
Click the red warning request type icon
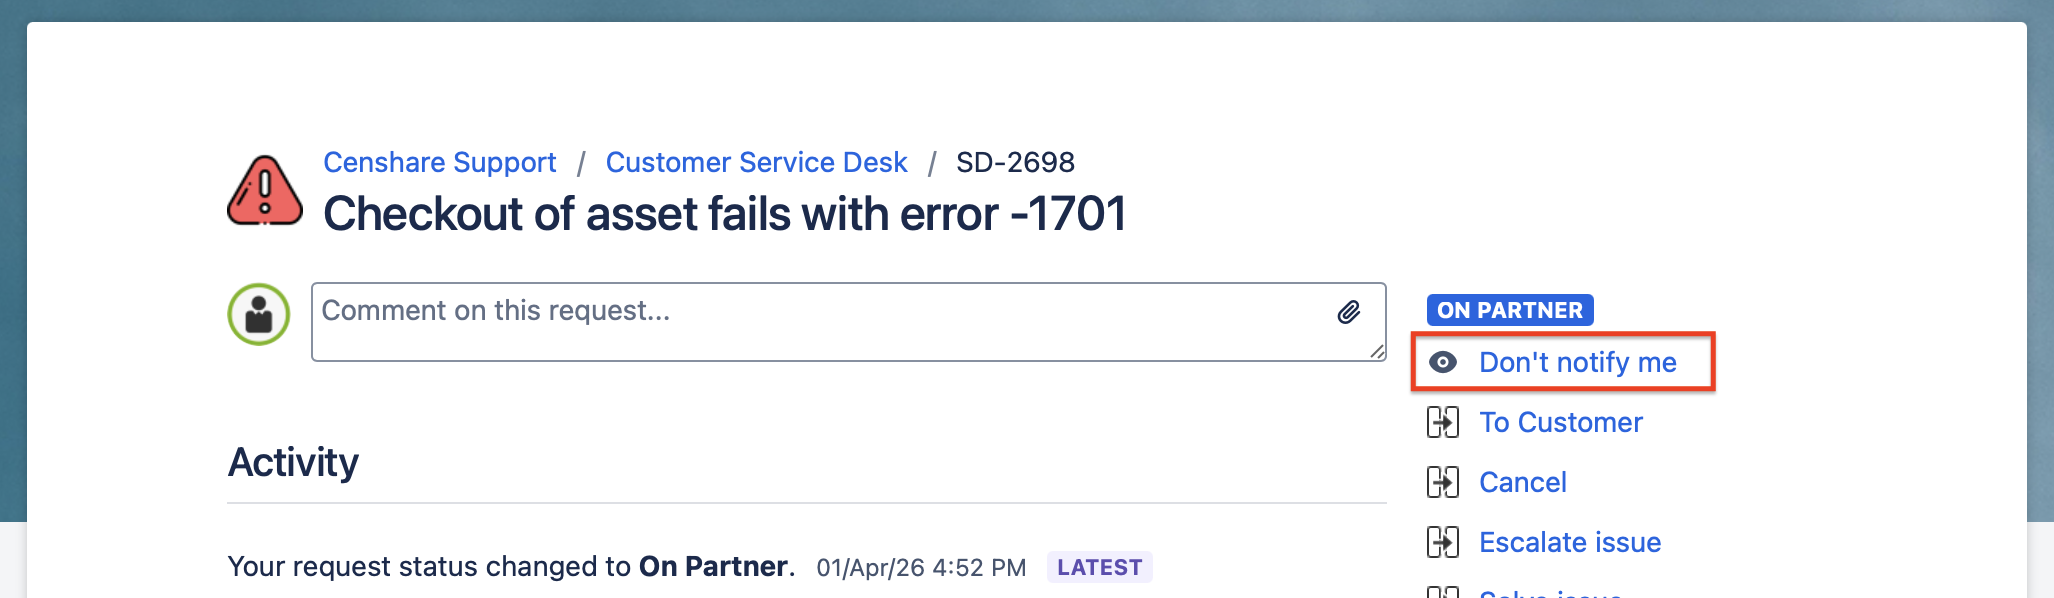[x=265, y=191]
